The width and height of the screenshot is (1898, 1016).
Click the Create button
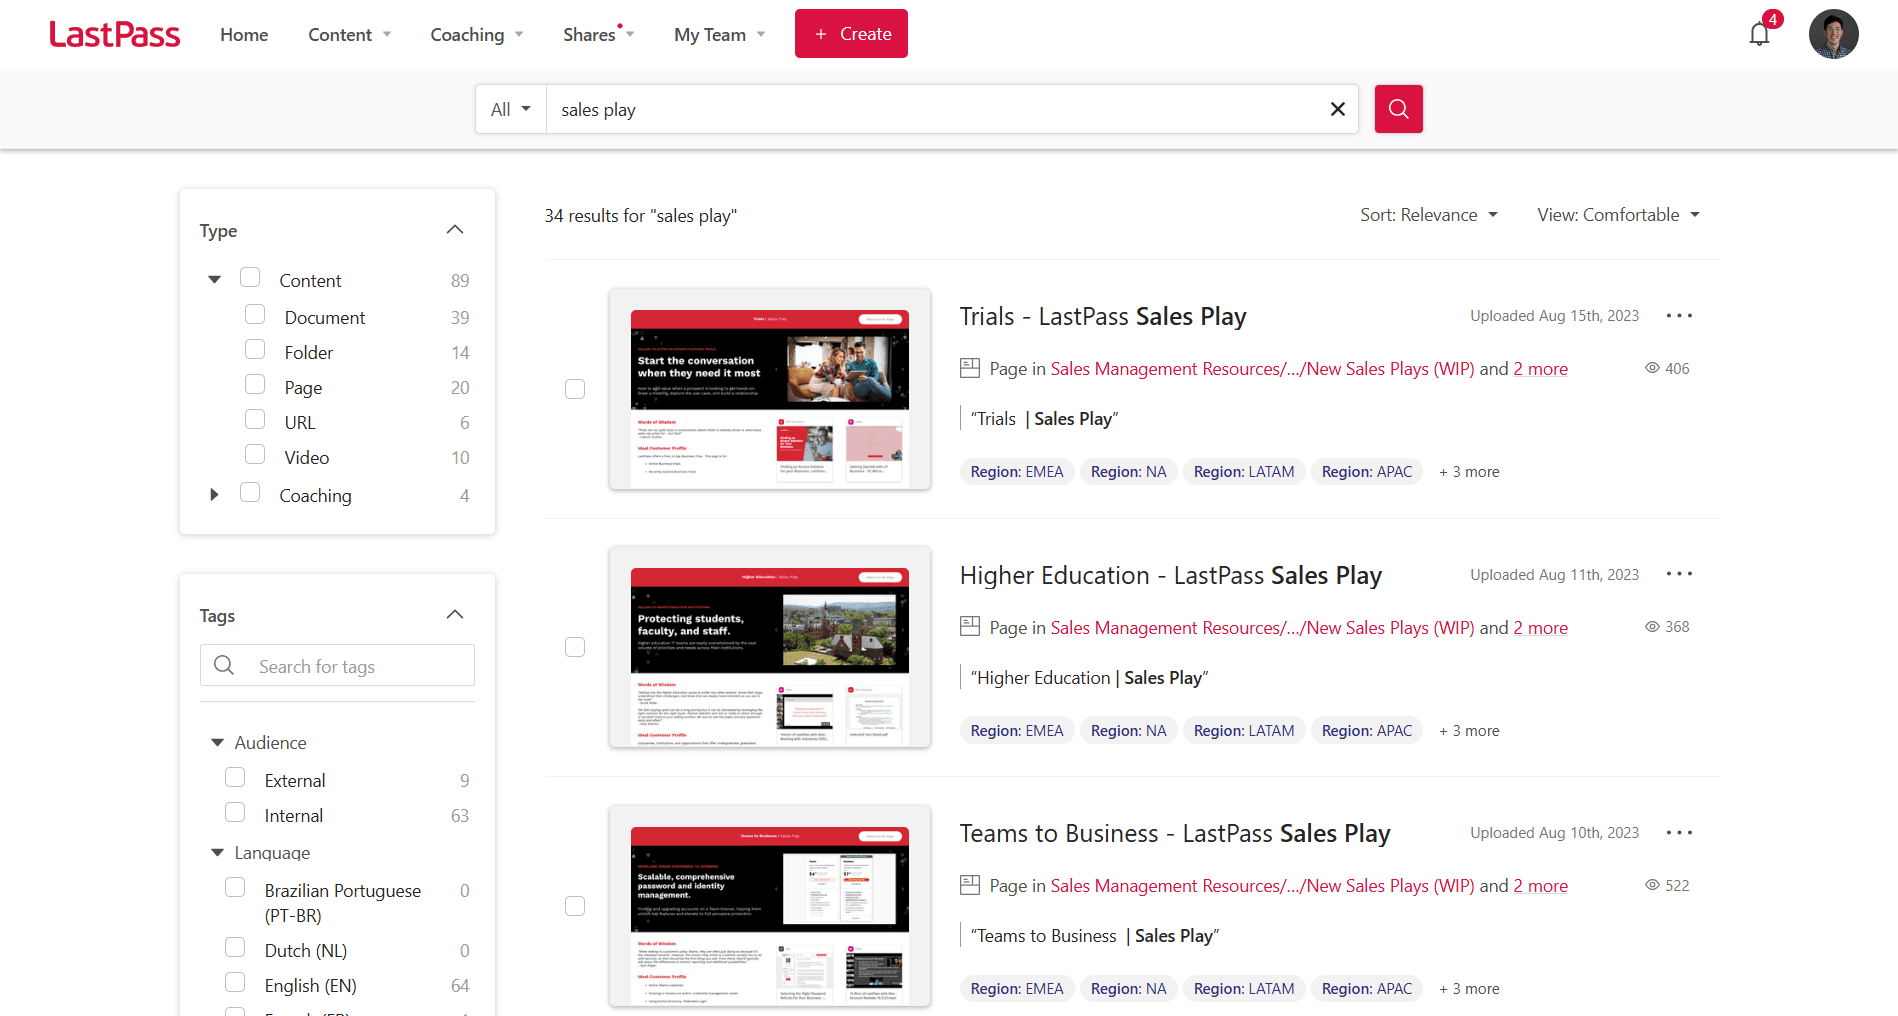pyautogui.click(x=851, y=34)
